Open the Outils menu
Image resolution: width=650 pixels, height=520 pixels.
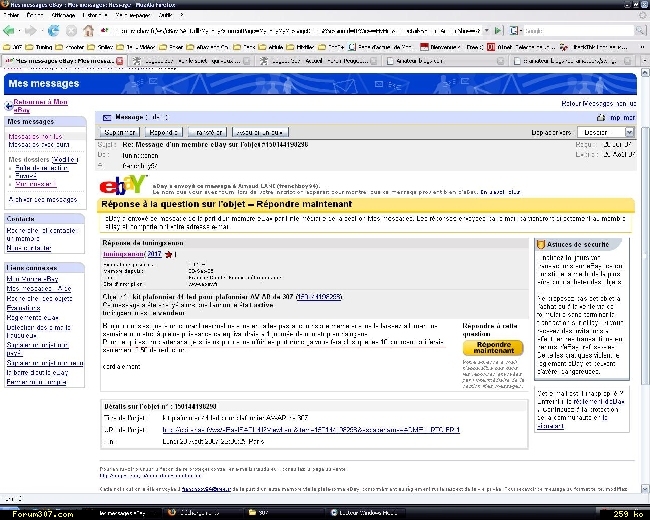tap(165, 15)
